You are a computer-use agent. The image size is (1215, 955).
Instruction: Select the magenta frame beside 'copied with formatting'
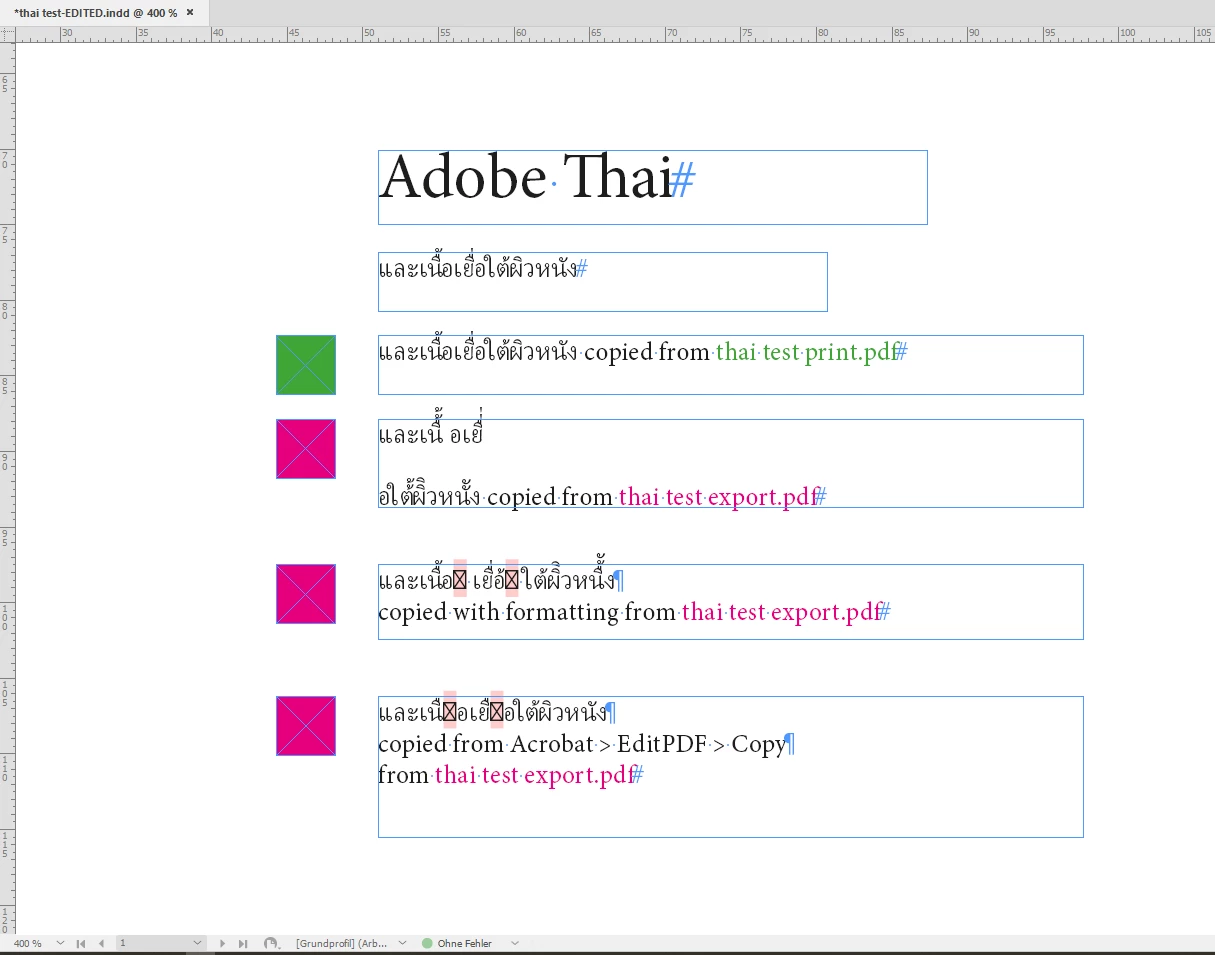tap(306, 594)
